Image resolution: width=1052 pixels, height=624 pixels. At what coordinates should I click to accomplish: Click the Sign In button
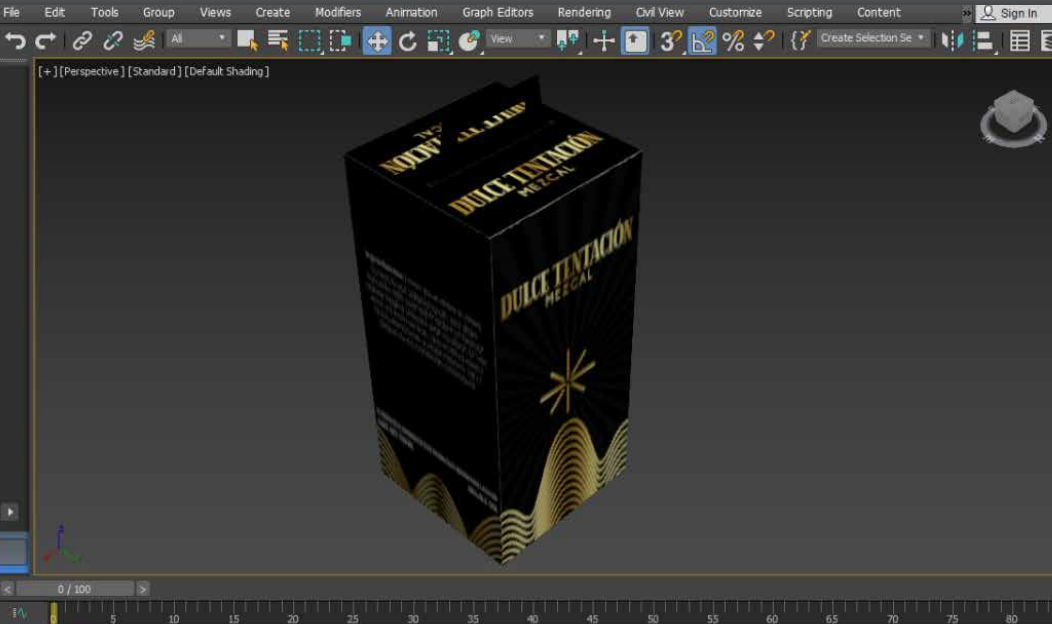pyautogui.click(x=1010, y=13)
